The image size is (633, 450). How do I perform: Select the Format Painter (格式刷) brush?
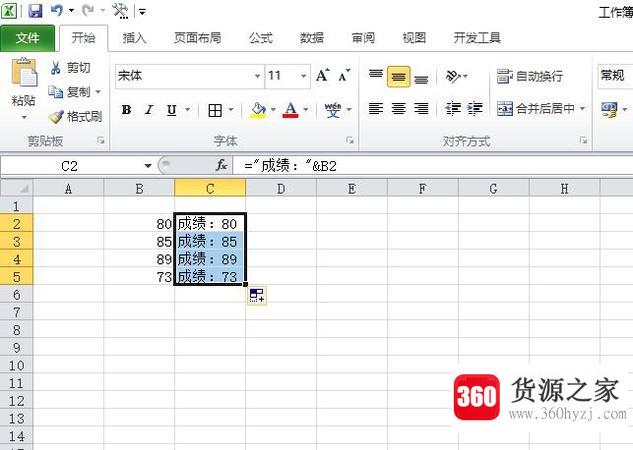click(x=75, y=117)
